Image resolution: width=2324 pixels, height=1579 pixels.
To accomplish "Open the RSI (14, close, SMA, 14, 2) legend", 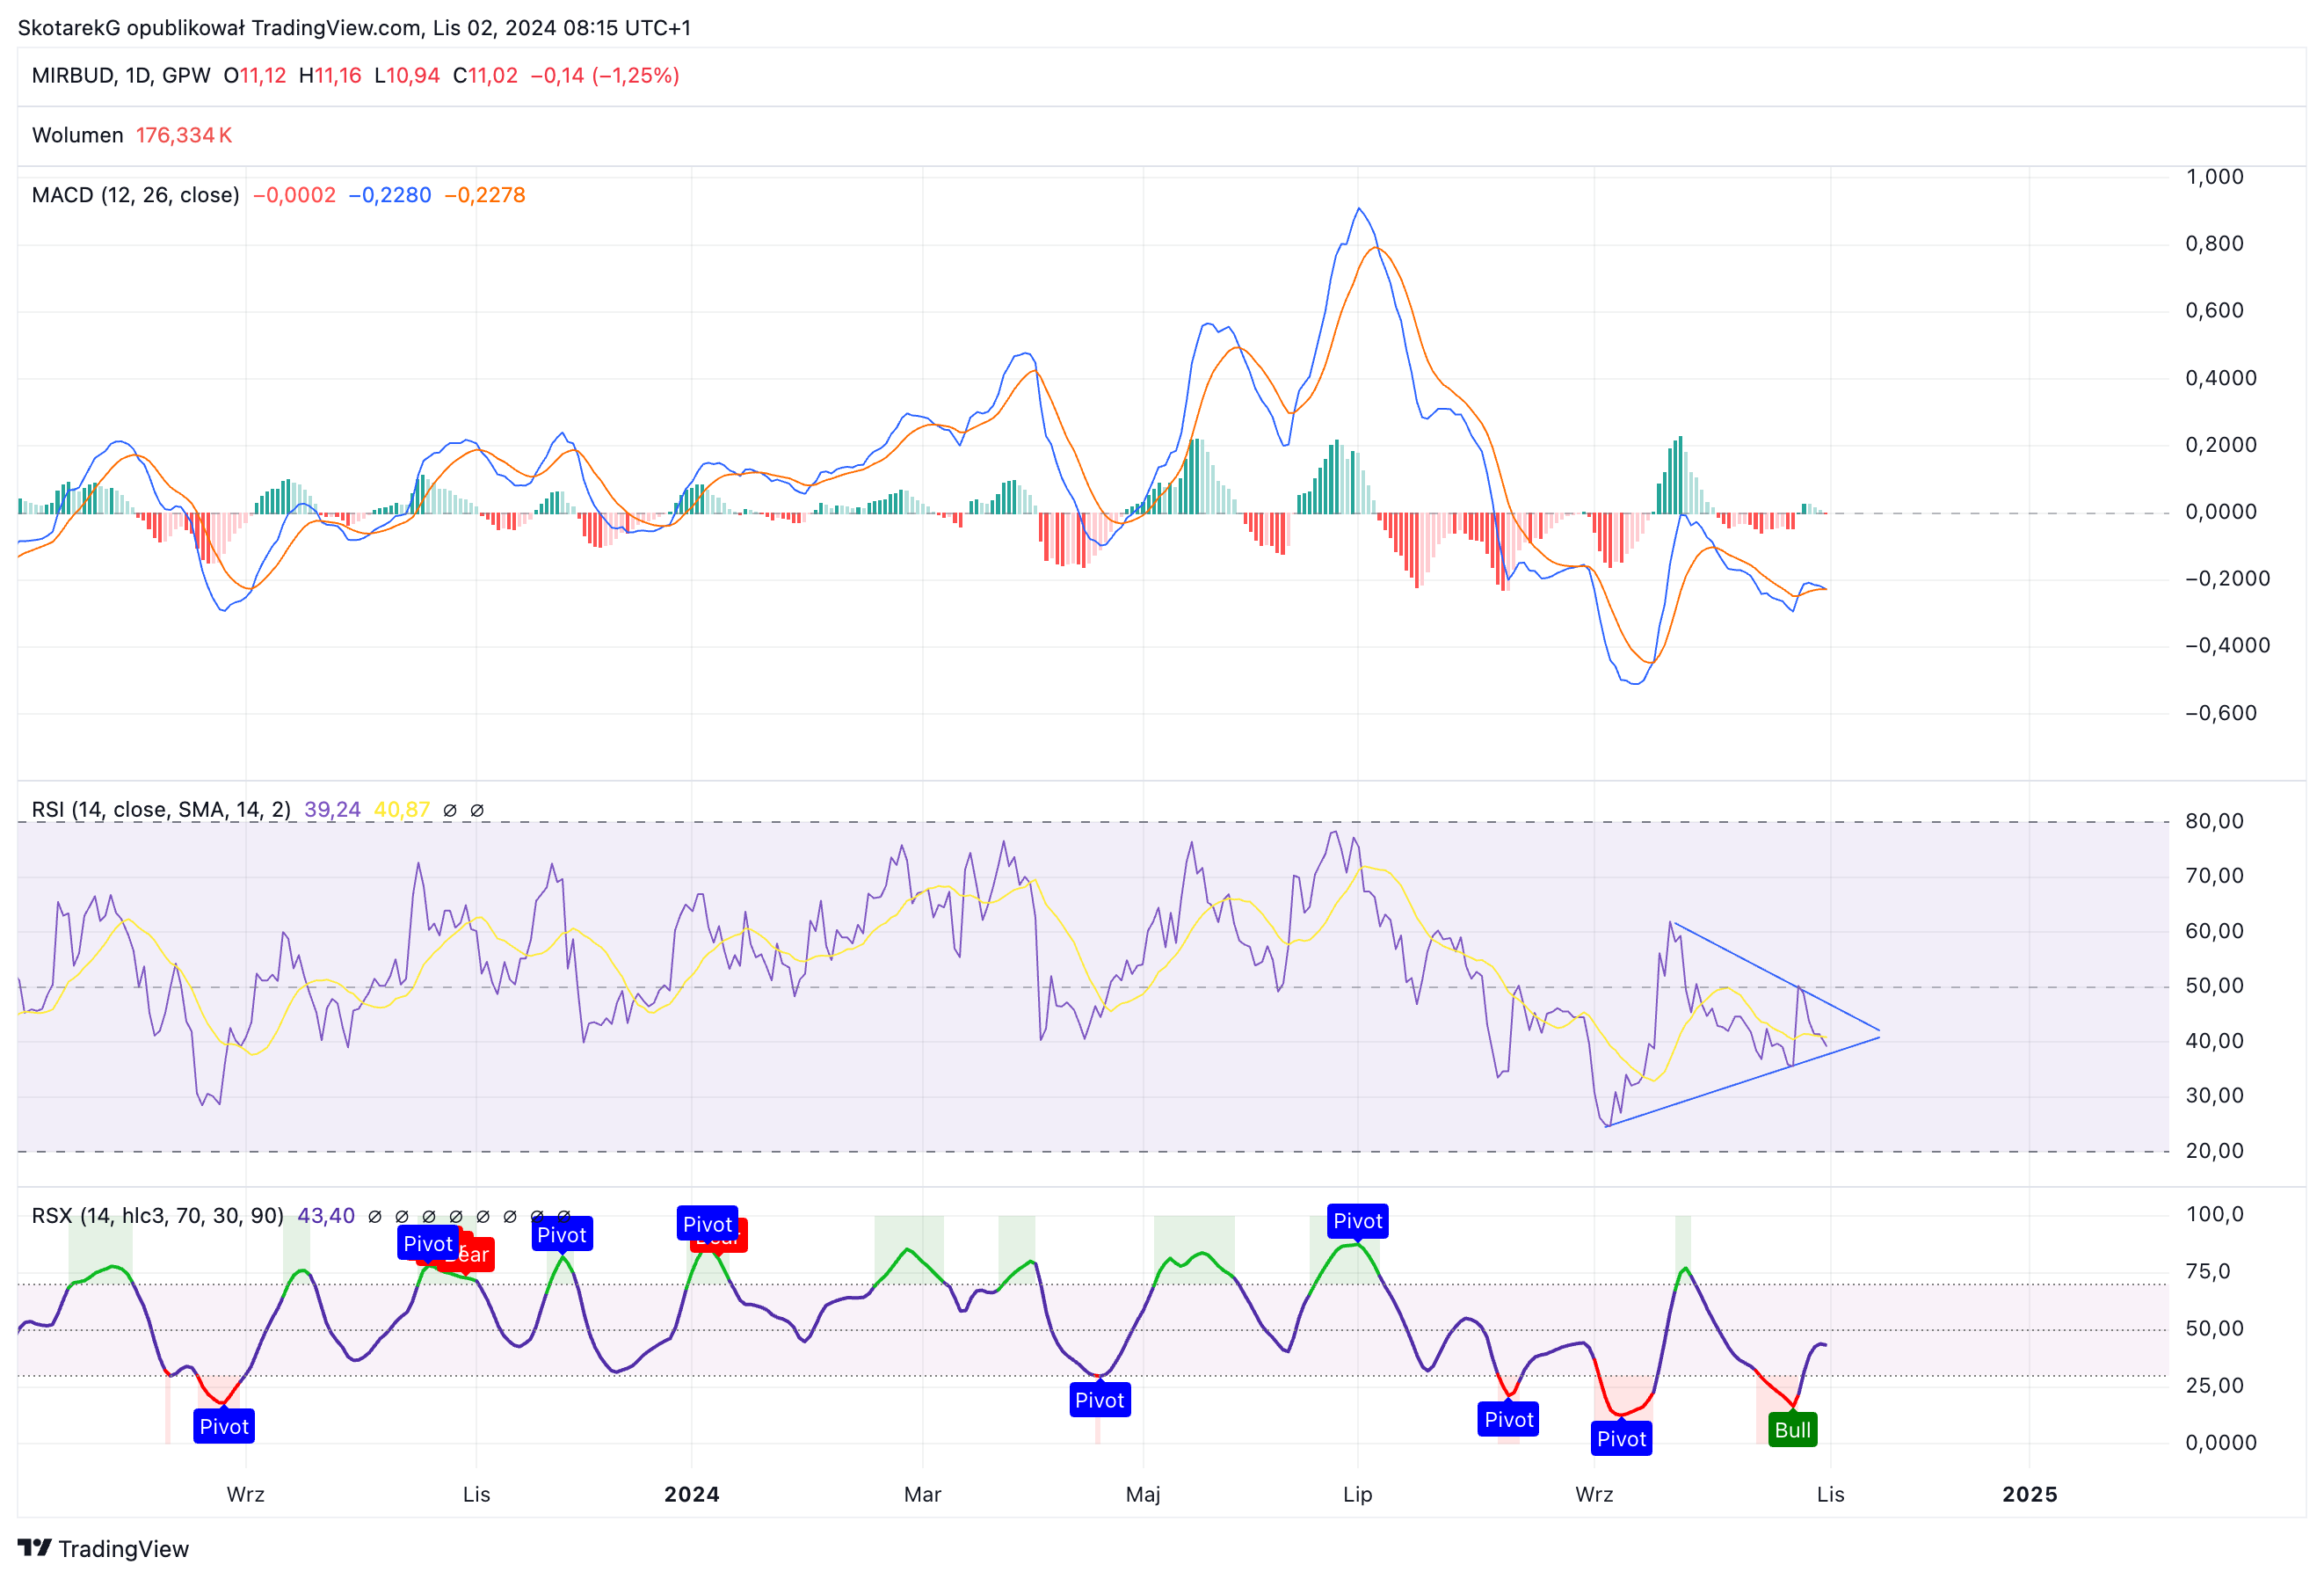I will tap(161, 809).
